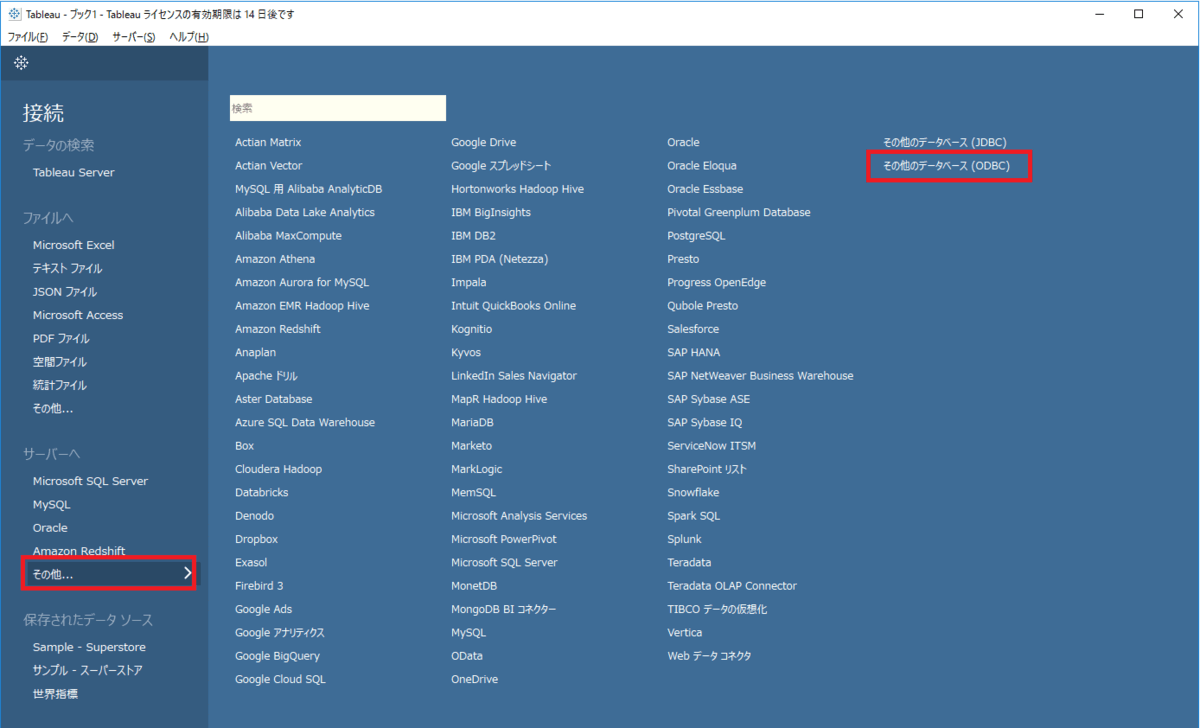Viewport: 1200px width, 728px height.
Task: Choose Microsoft Analysis Services connector
Action: [519, 516]
